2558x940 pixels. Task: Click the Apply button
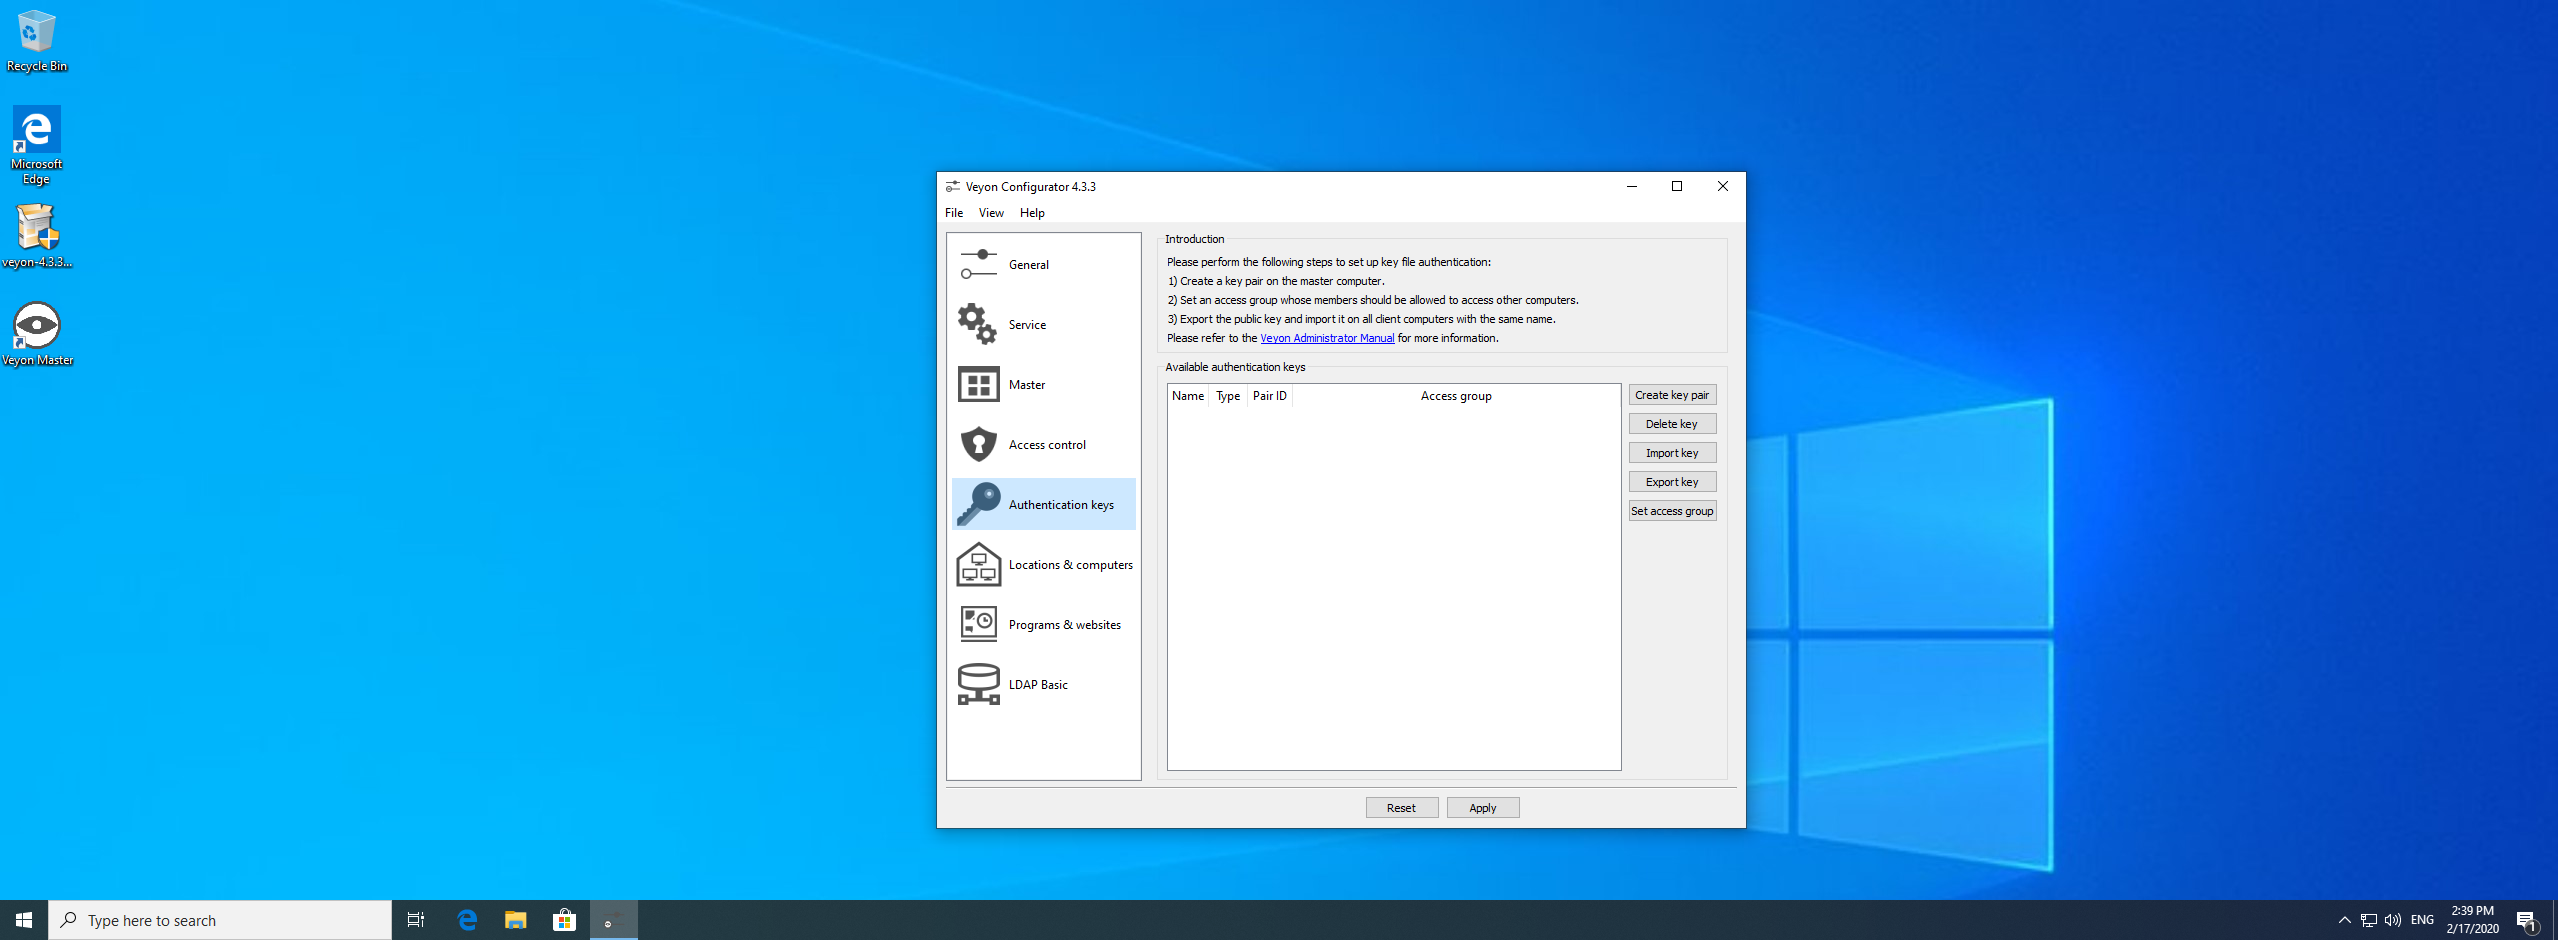coord(1483,808)
